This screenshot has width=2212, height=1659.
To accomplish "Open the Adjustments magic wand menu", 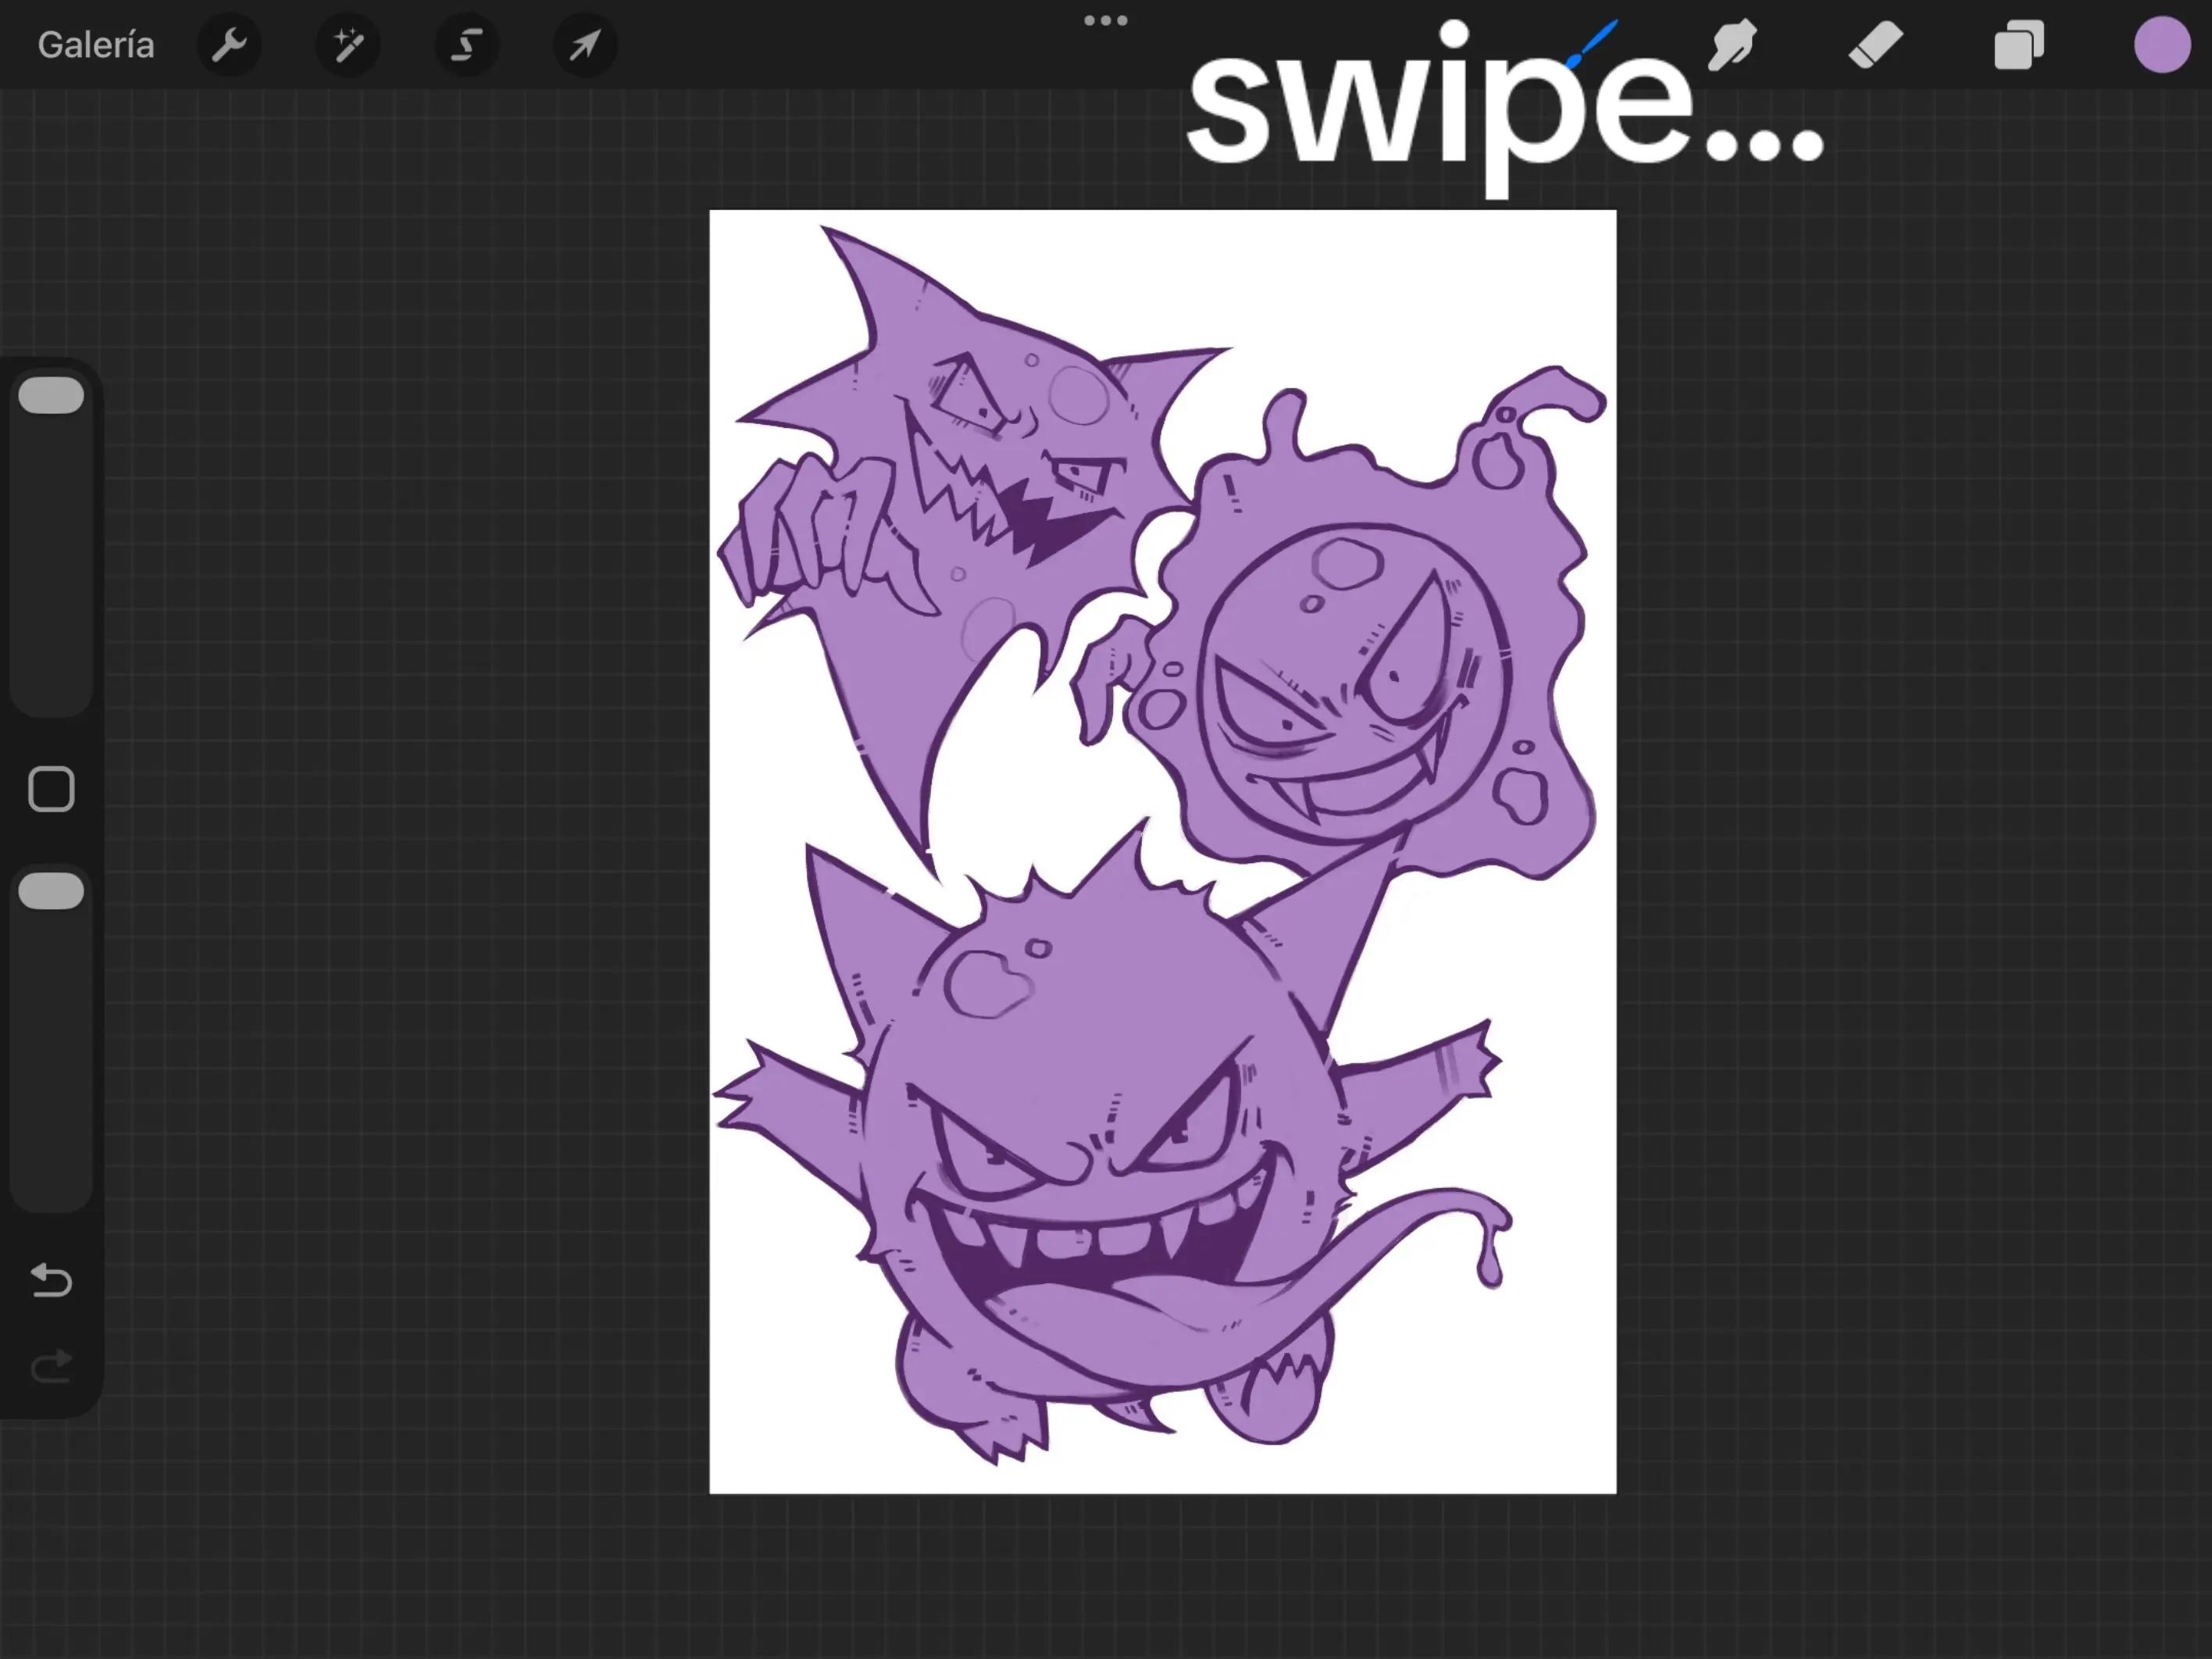I will click(x=348, y=45).
